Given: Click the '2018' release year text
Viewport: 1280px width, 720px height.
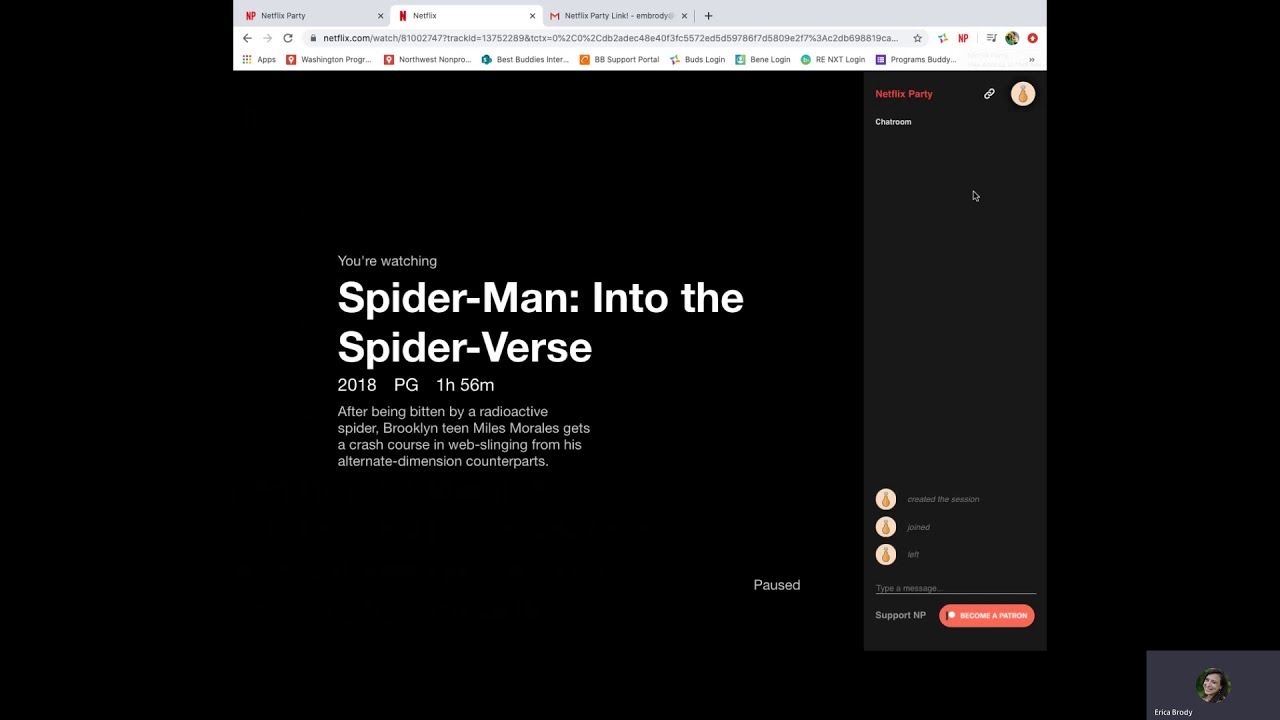Looking at the screenshot, I should 357,385.
